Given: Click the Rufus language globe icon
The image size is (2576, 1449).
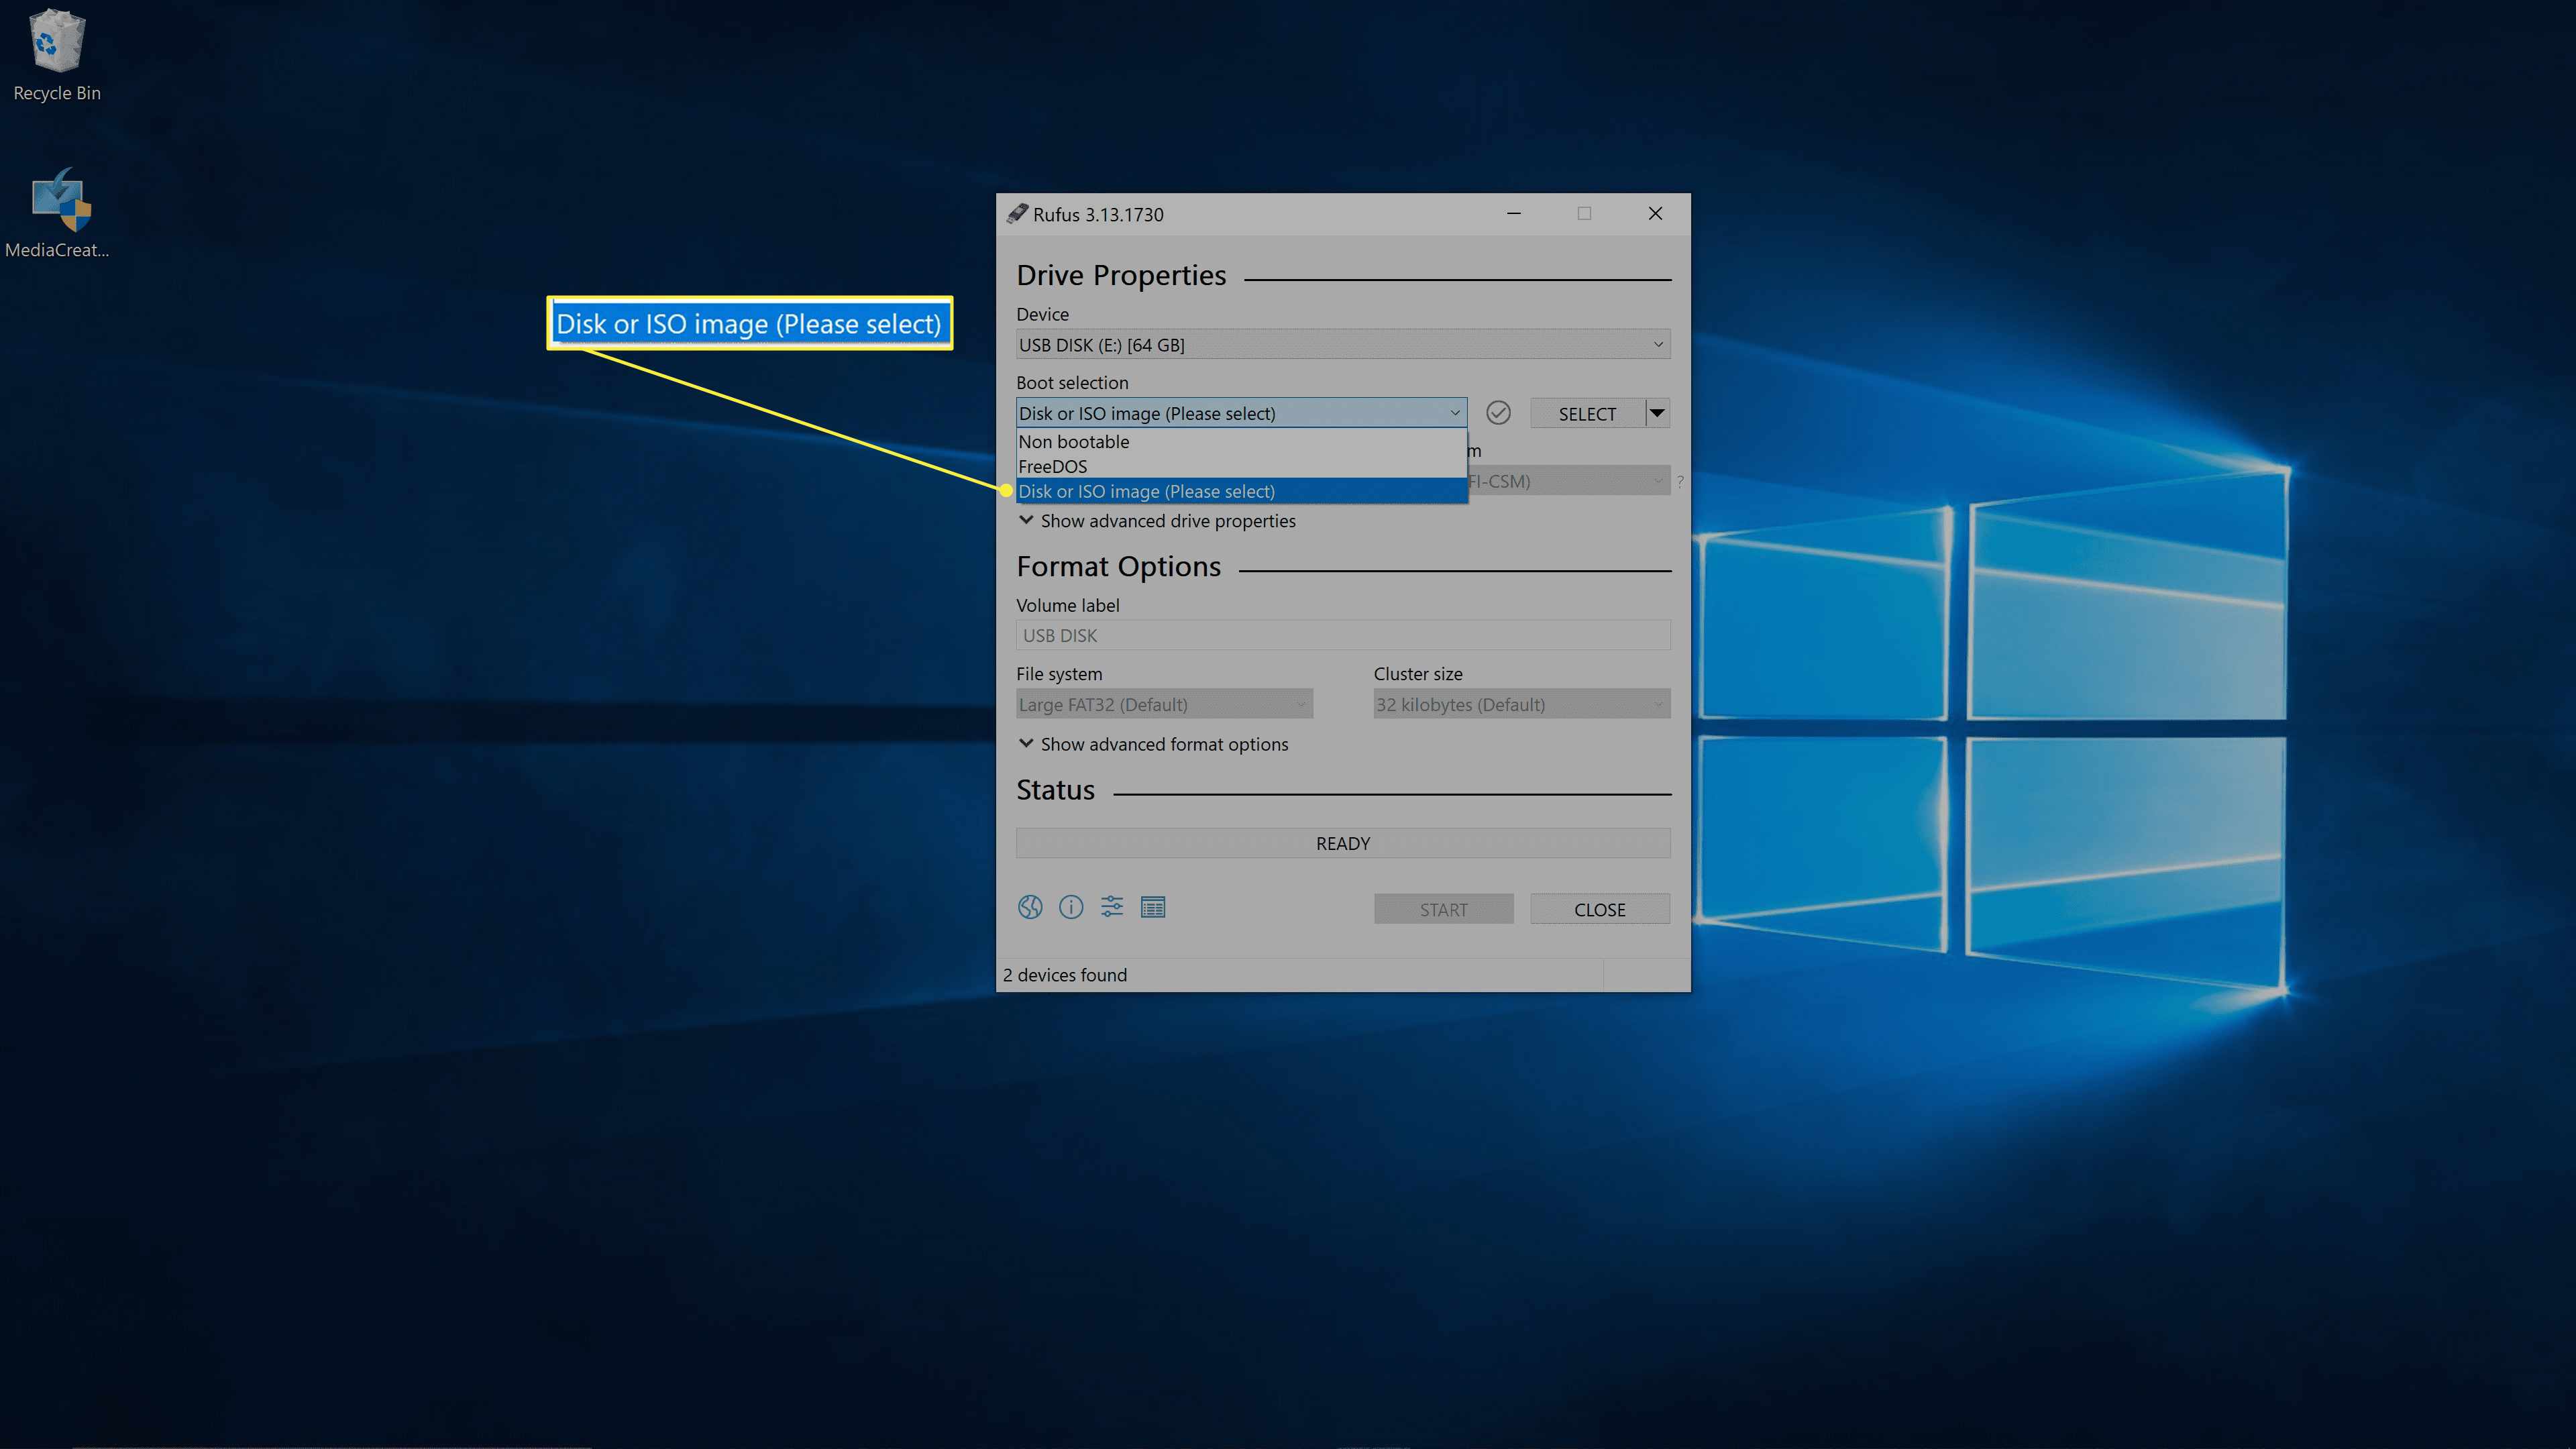Looking at the screenshot, I should [x=1030, y=907].
